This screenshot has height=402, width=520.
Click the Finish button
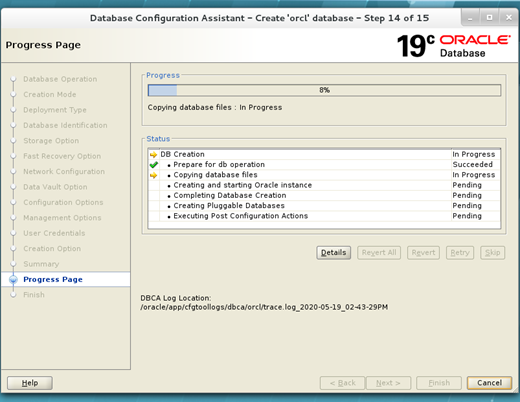point(439,383)
